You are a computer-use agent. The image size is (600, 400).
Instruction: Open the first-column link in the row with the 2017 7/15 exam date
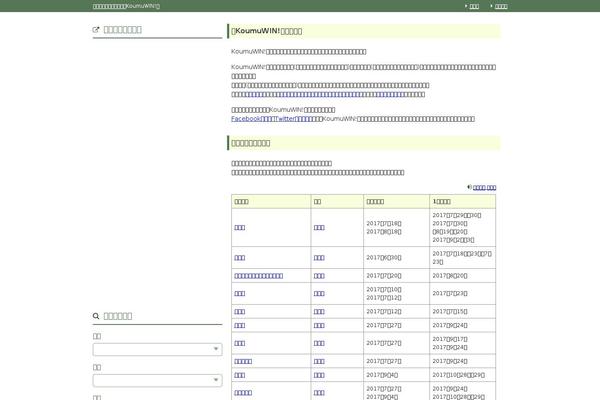click(x=240, y=312)
